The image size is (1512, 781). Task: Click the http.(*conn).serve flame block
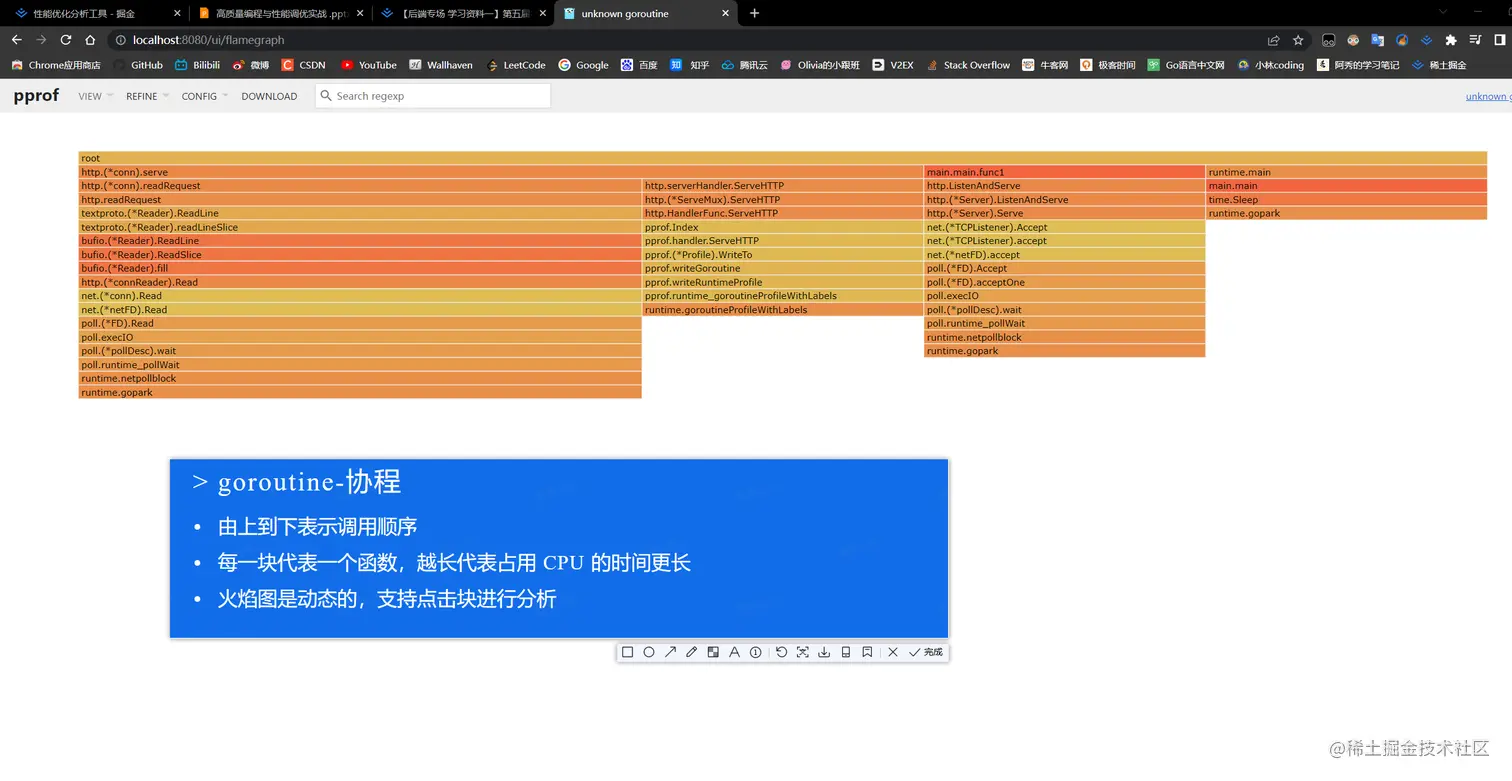pos(501,172)
